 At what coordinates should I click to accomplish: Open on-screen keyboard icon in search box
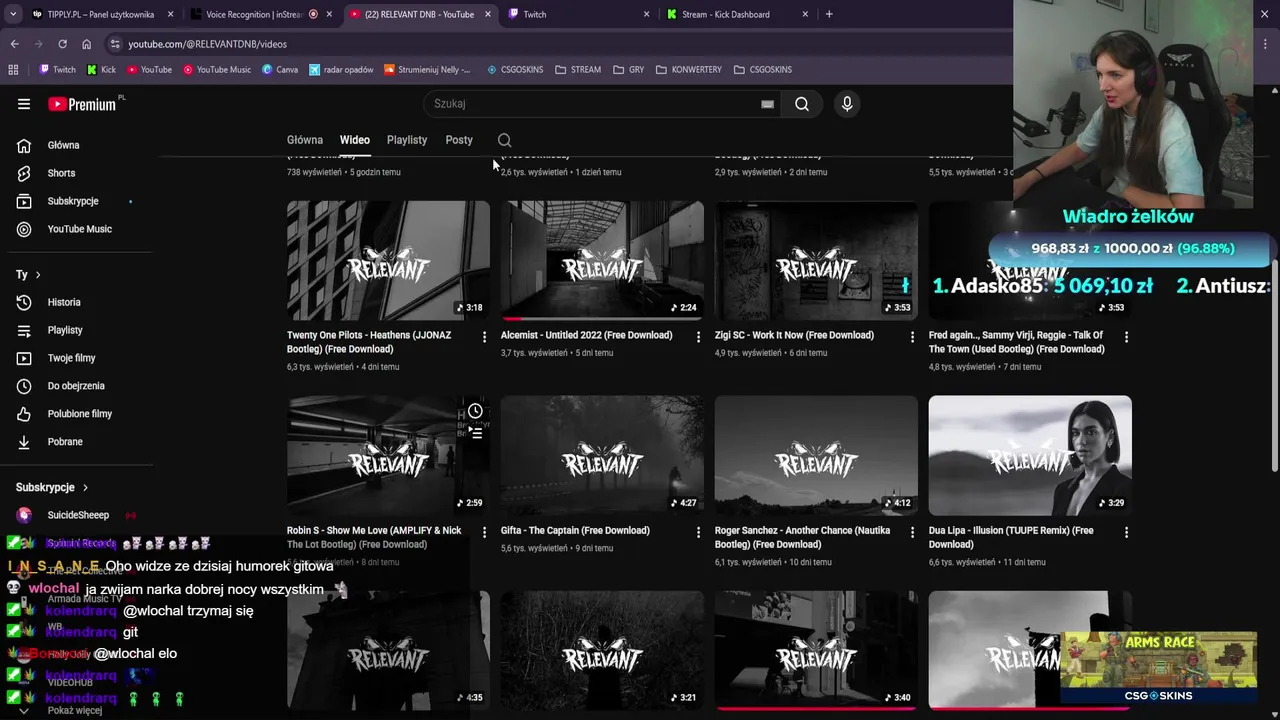pyautogui.click(x=767, y=104)
